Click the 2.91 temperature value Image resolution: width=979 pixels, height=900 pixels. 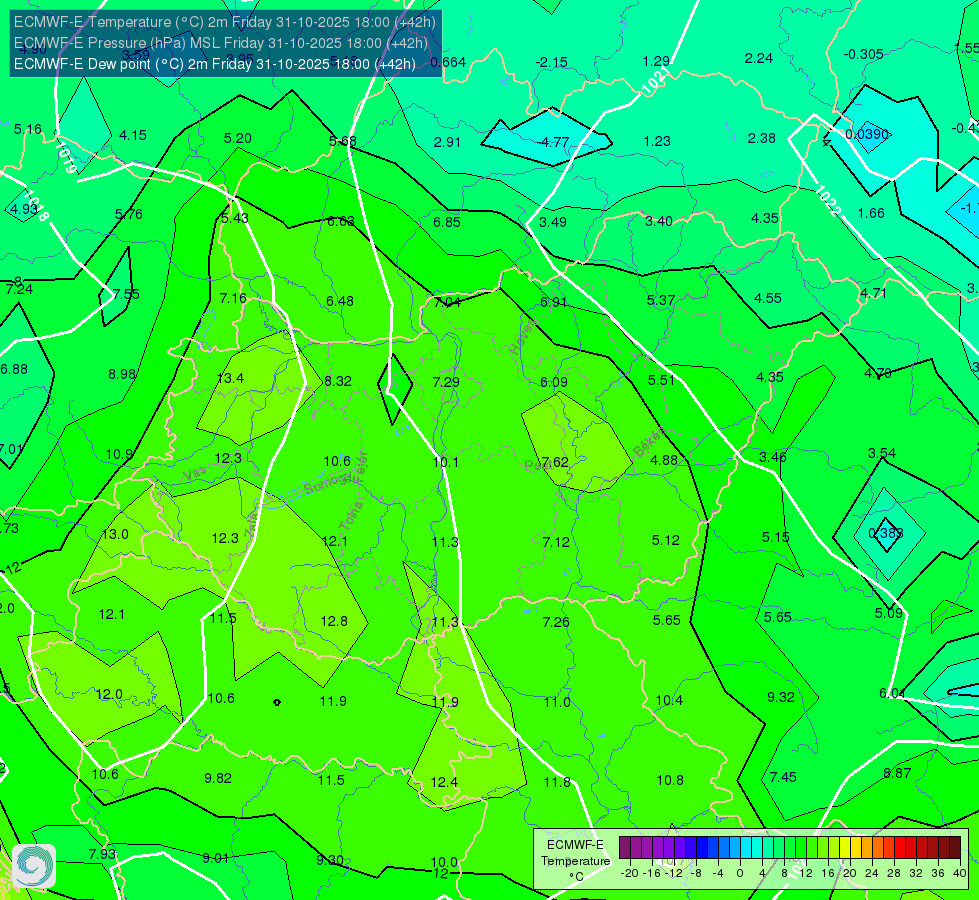click(447, 142)
